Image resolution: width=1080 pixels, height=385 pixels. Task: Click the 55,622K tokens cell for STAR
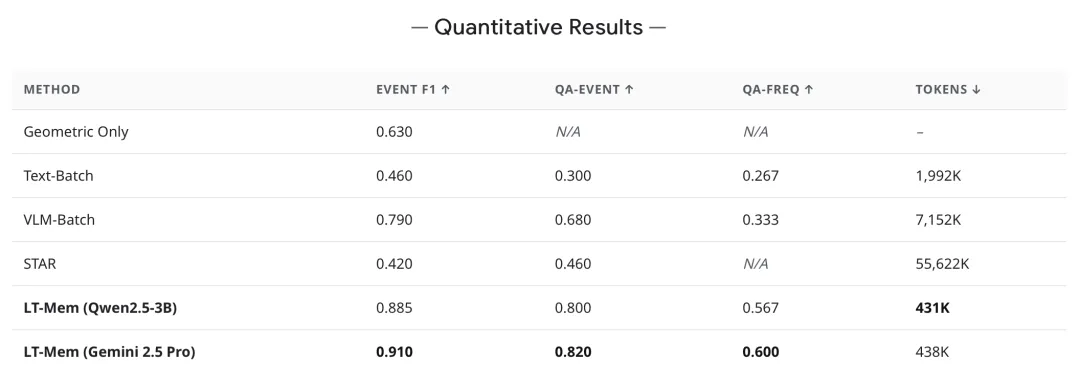[x=942, y=264]
